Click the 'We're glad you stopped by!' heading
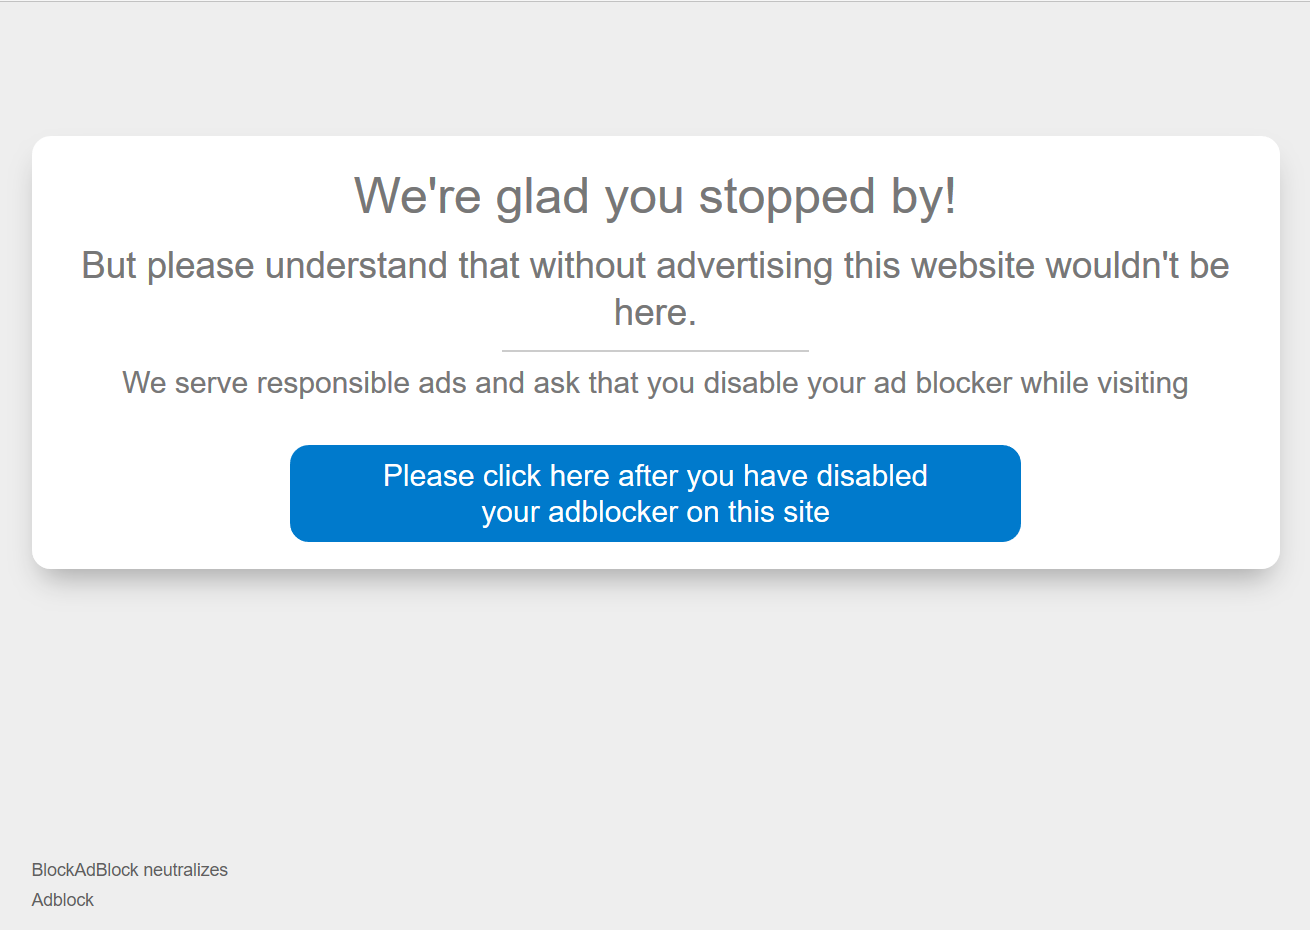This screenshot has width=1310, height=930. [x=655, y=196]
